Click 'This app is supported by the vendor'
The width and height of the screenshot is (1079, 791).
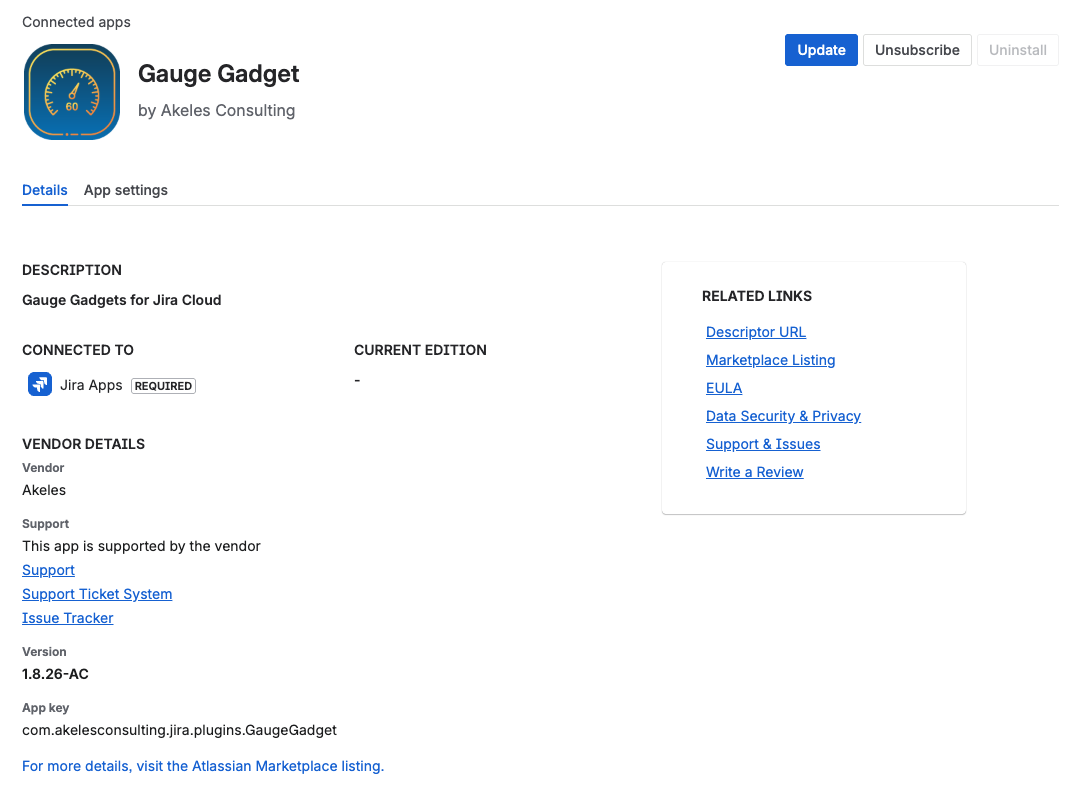point(141,546)
